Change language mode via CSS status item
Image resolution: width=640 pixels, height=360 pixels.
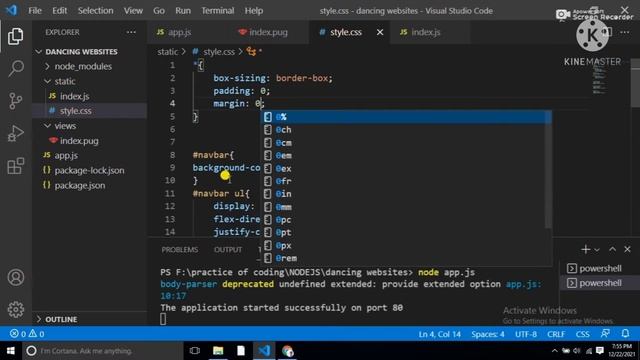582,334
